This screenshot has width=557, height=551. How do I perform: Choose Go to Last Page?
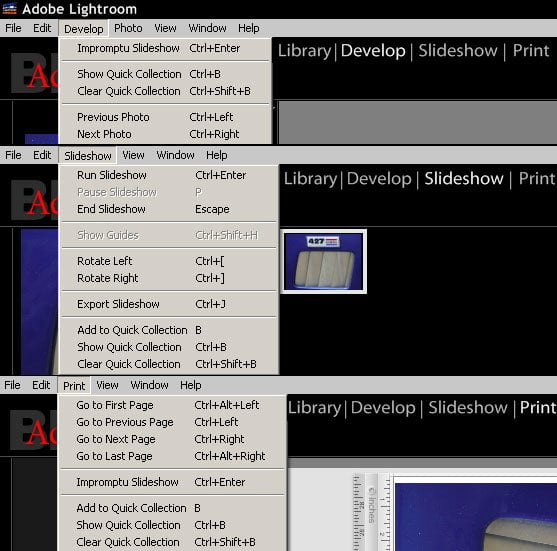click(172, 457)
